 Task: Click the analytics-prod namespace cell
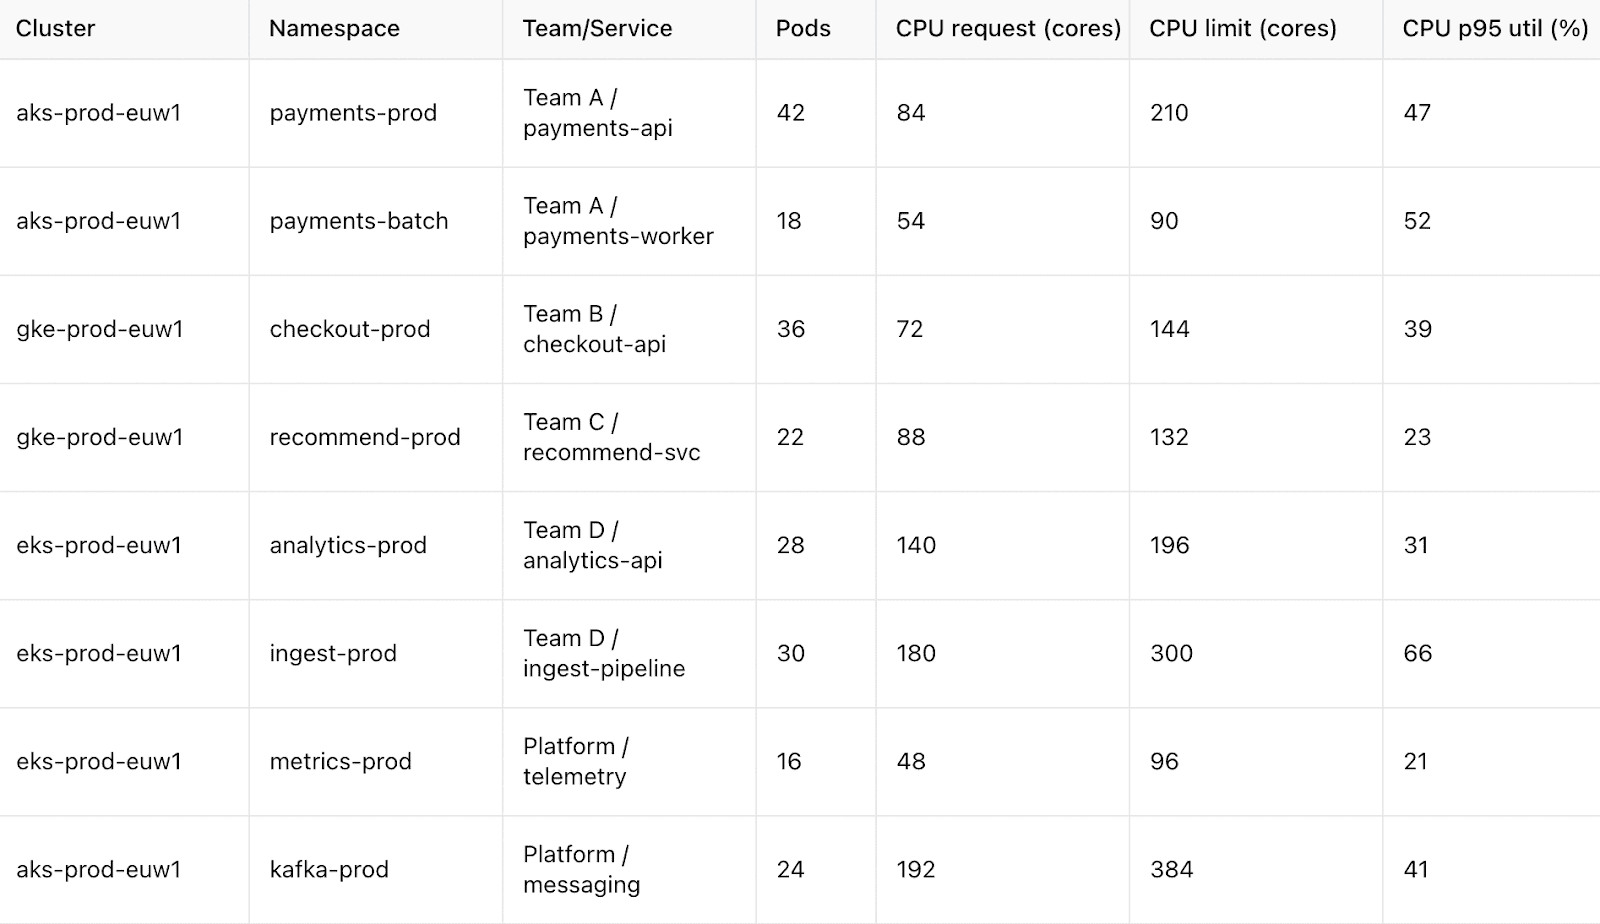click(348, 545)
